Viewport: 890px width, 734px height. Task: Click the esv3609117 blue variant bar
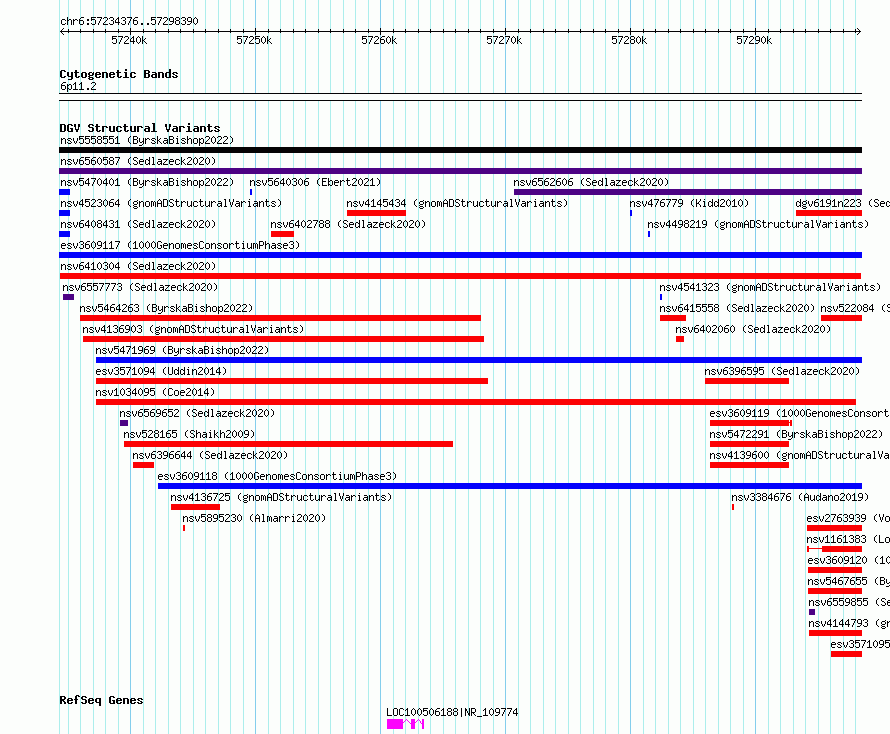point(460,255)
